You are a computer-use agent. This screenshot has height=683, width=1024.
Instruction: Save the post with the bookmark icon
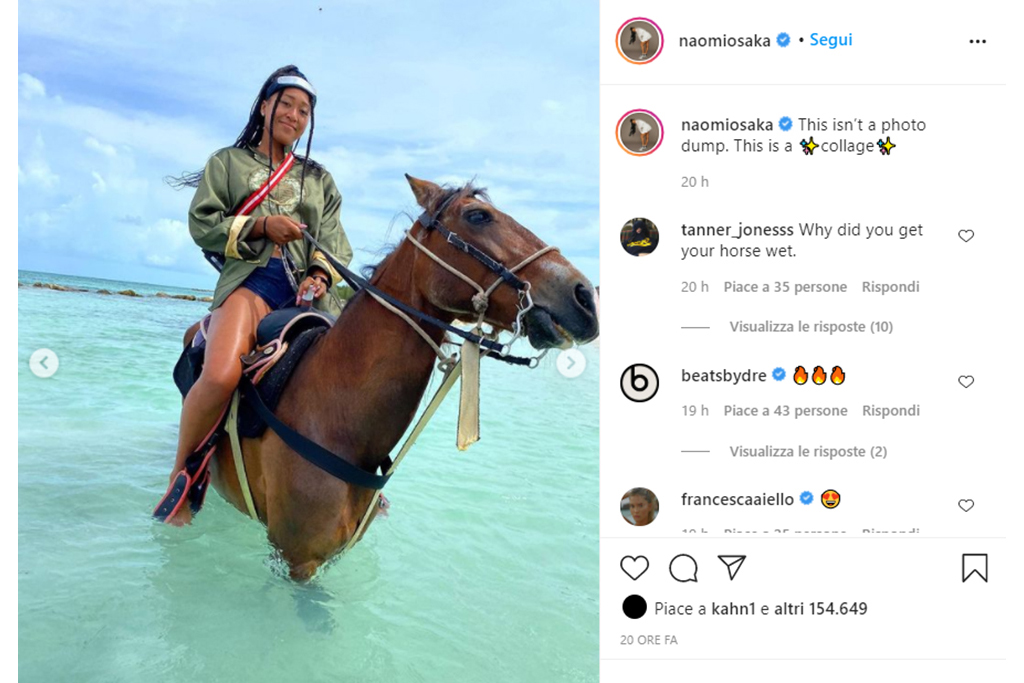tap(974, 568)
